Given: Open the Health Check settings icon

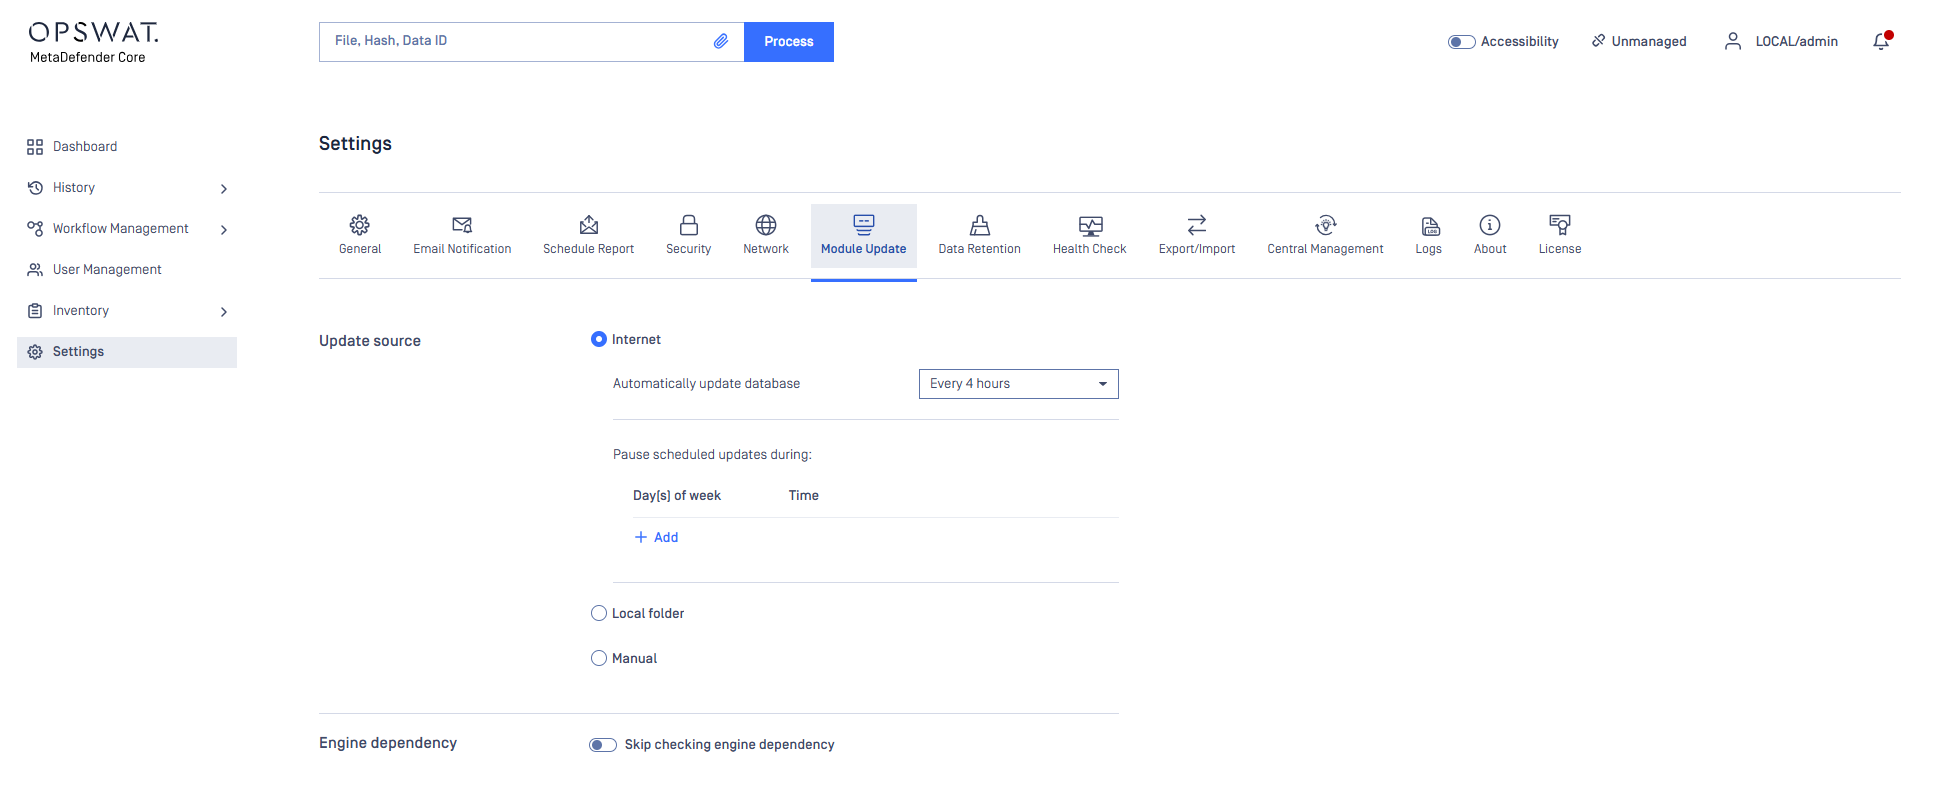Looking at the screenshot, I should pyautogui.click(x=1089, y=225).
